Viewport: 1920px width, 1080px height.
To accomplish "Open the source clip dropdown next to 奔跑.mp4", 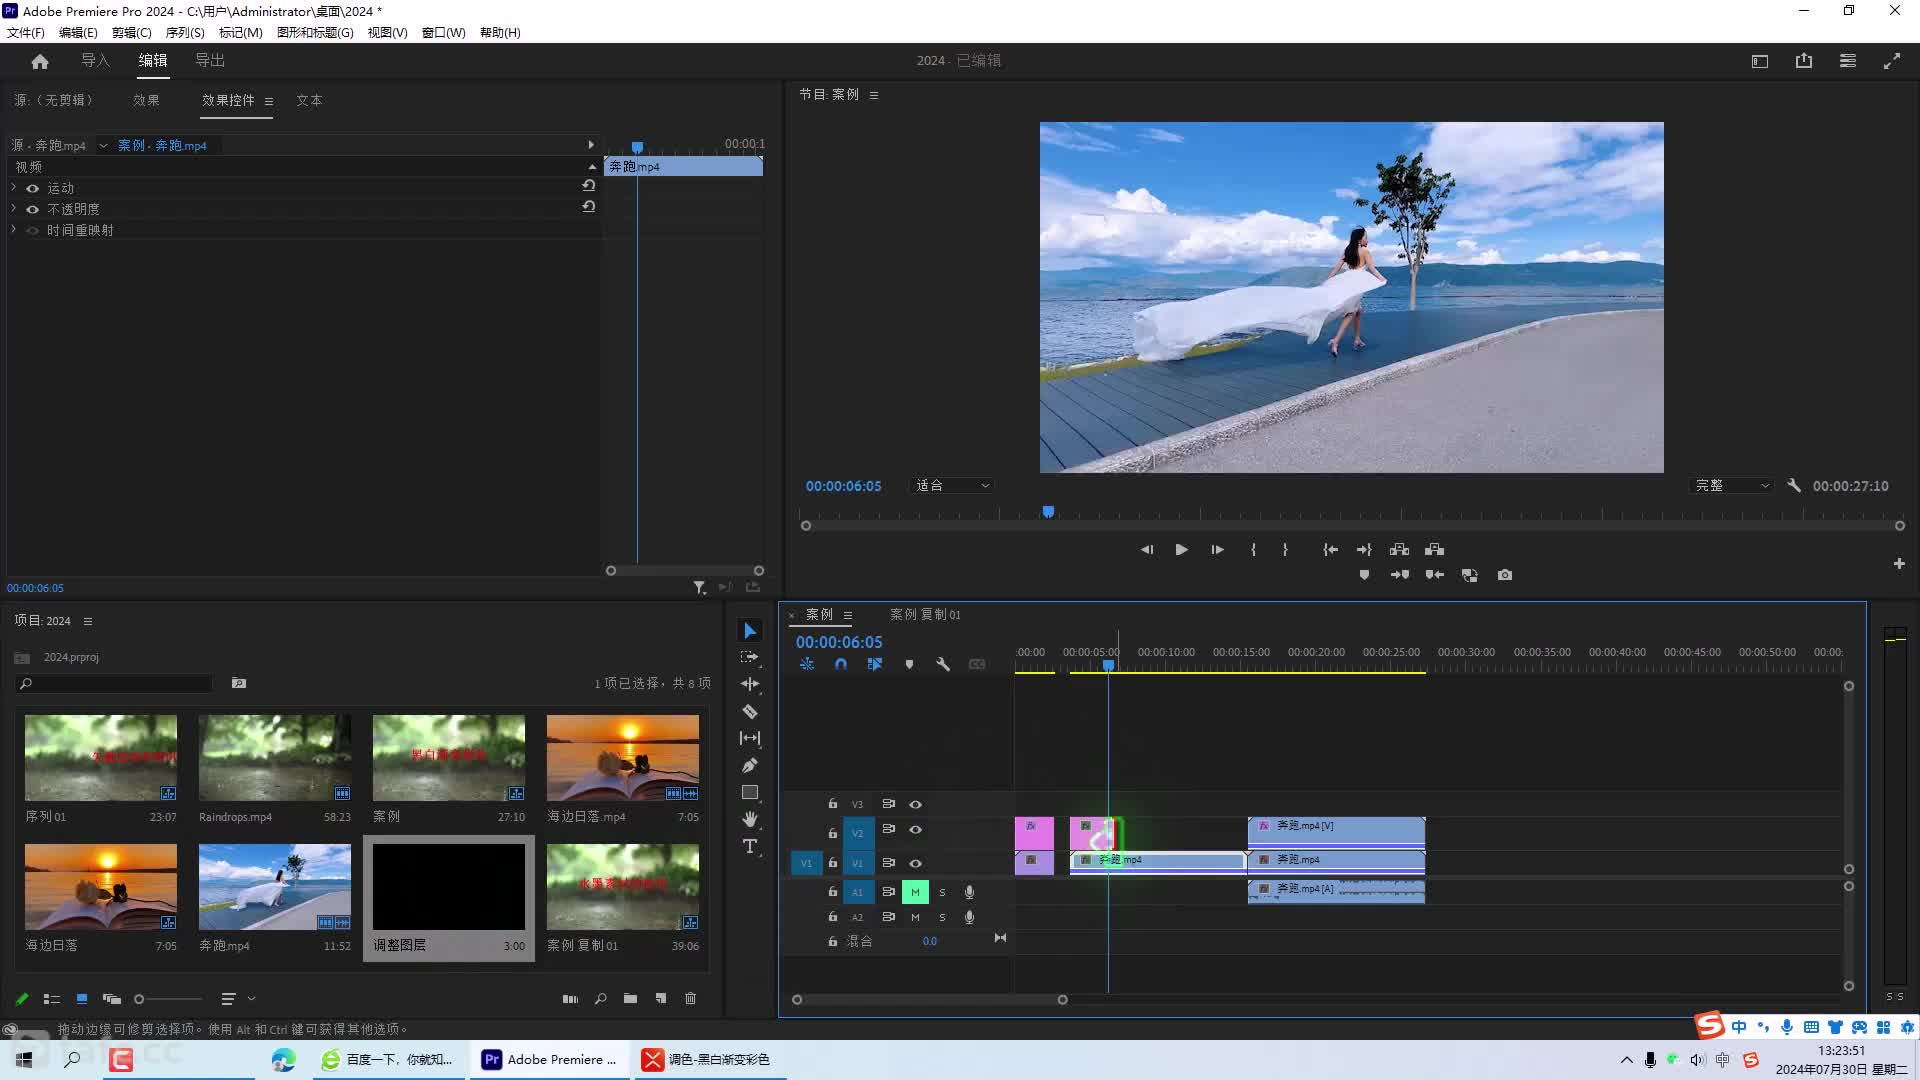I will (x=103, y=145).
